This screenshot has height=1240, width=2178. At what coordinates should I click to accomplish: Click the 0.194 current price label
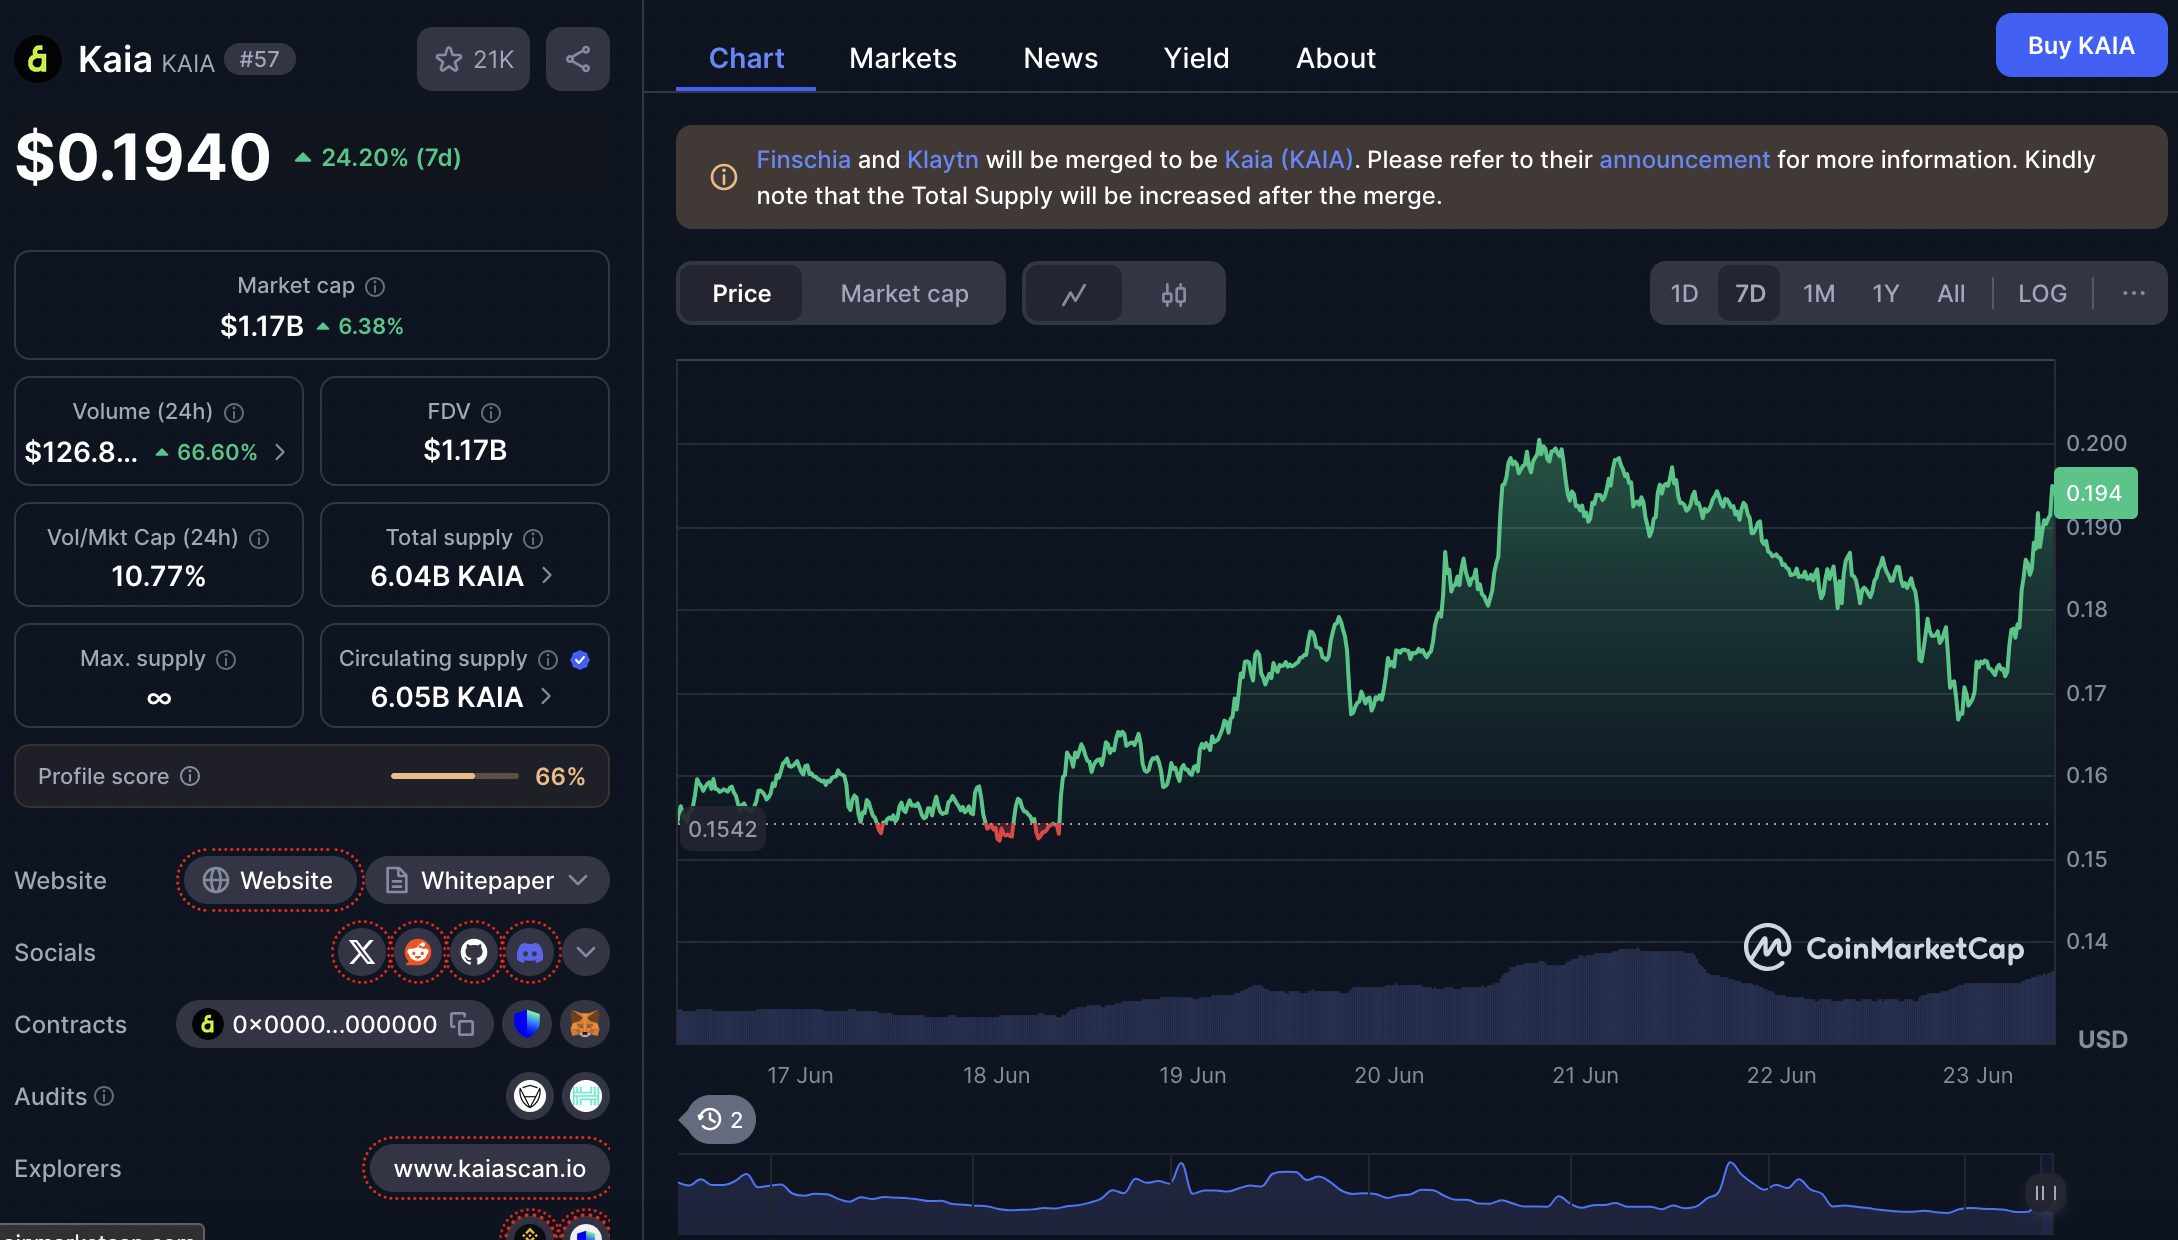coord(2095,493)
